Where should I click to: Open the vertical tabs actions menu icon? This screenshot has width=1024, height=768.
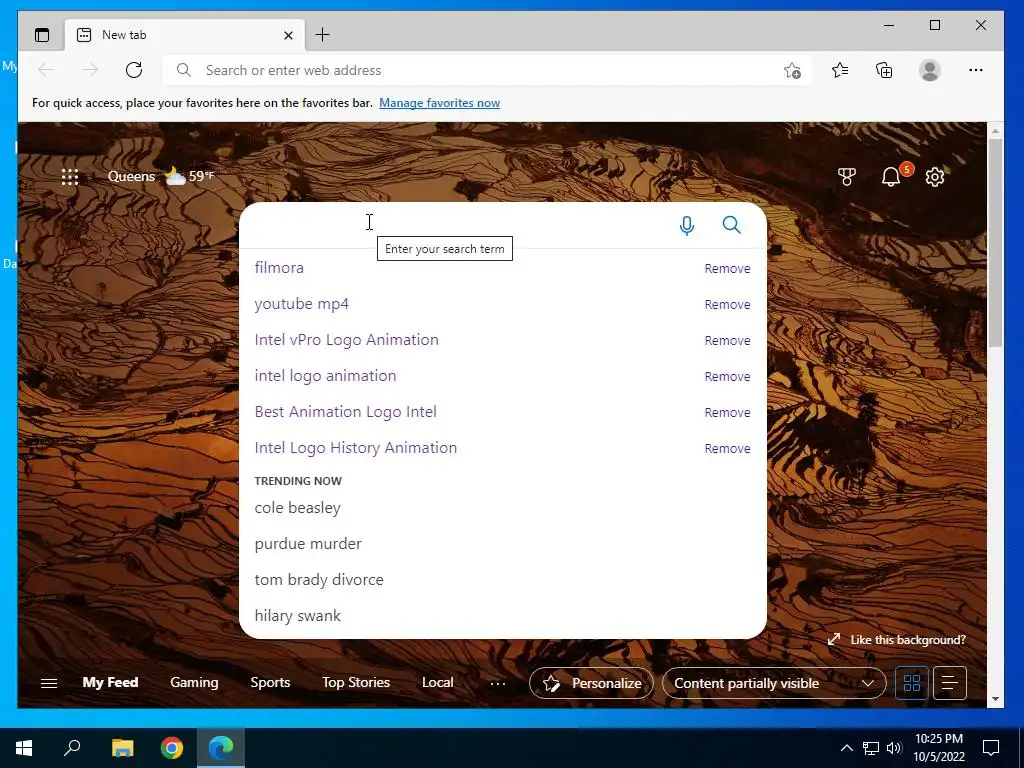click(42, 35)
